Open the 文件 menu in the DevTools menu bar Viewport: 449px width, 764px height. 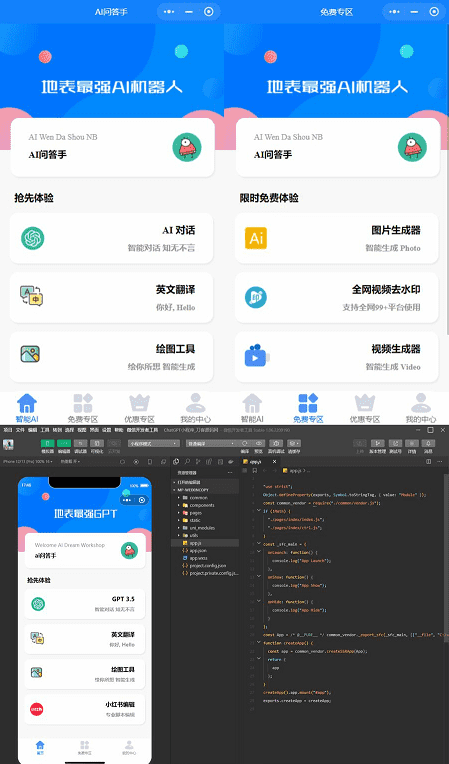pos(20,430)
